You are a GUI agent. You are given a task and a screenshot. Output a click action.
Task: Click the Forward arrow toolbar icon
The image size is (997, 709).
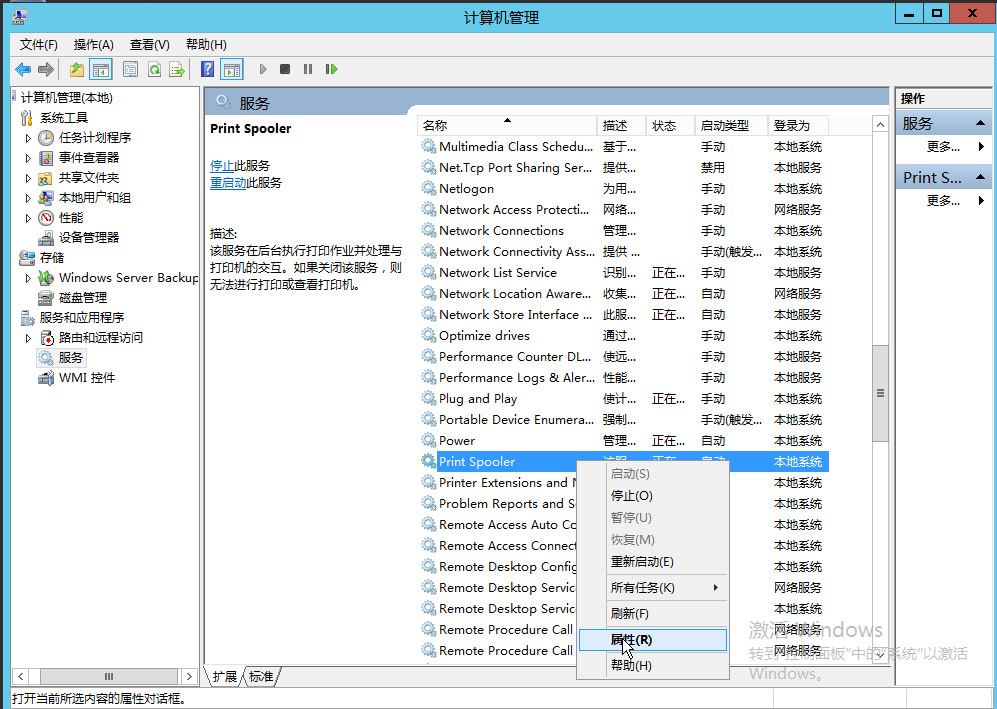click(x=46, y=69)
